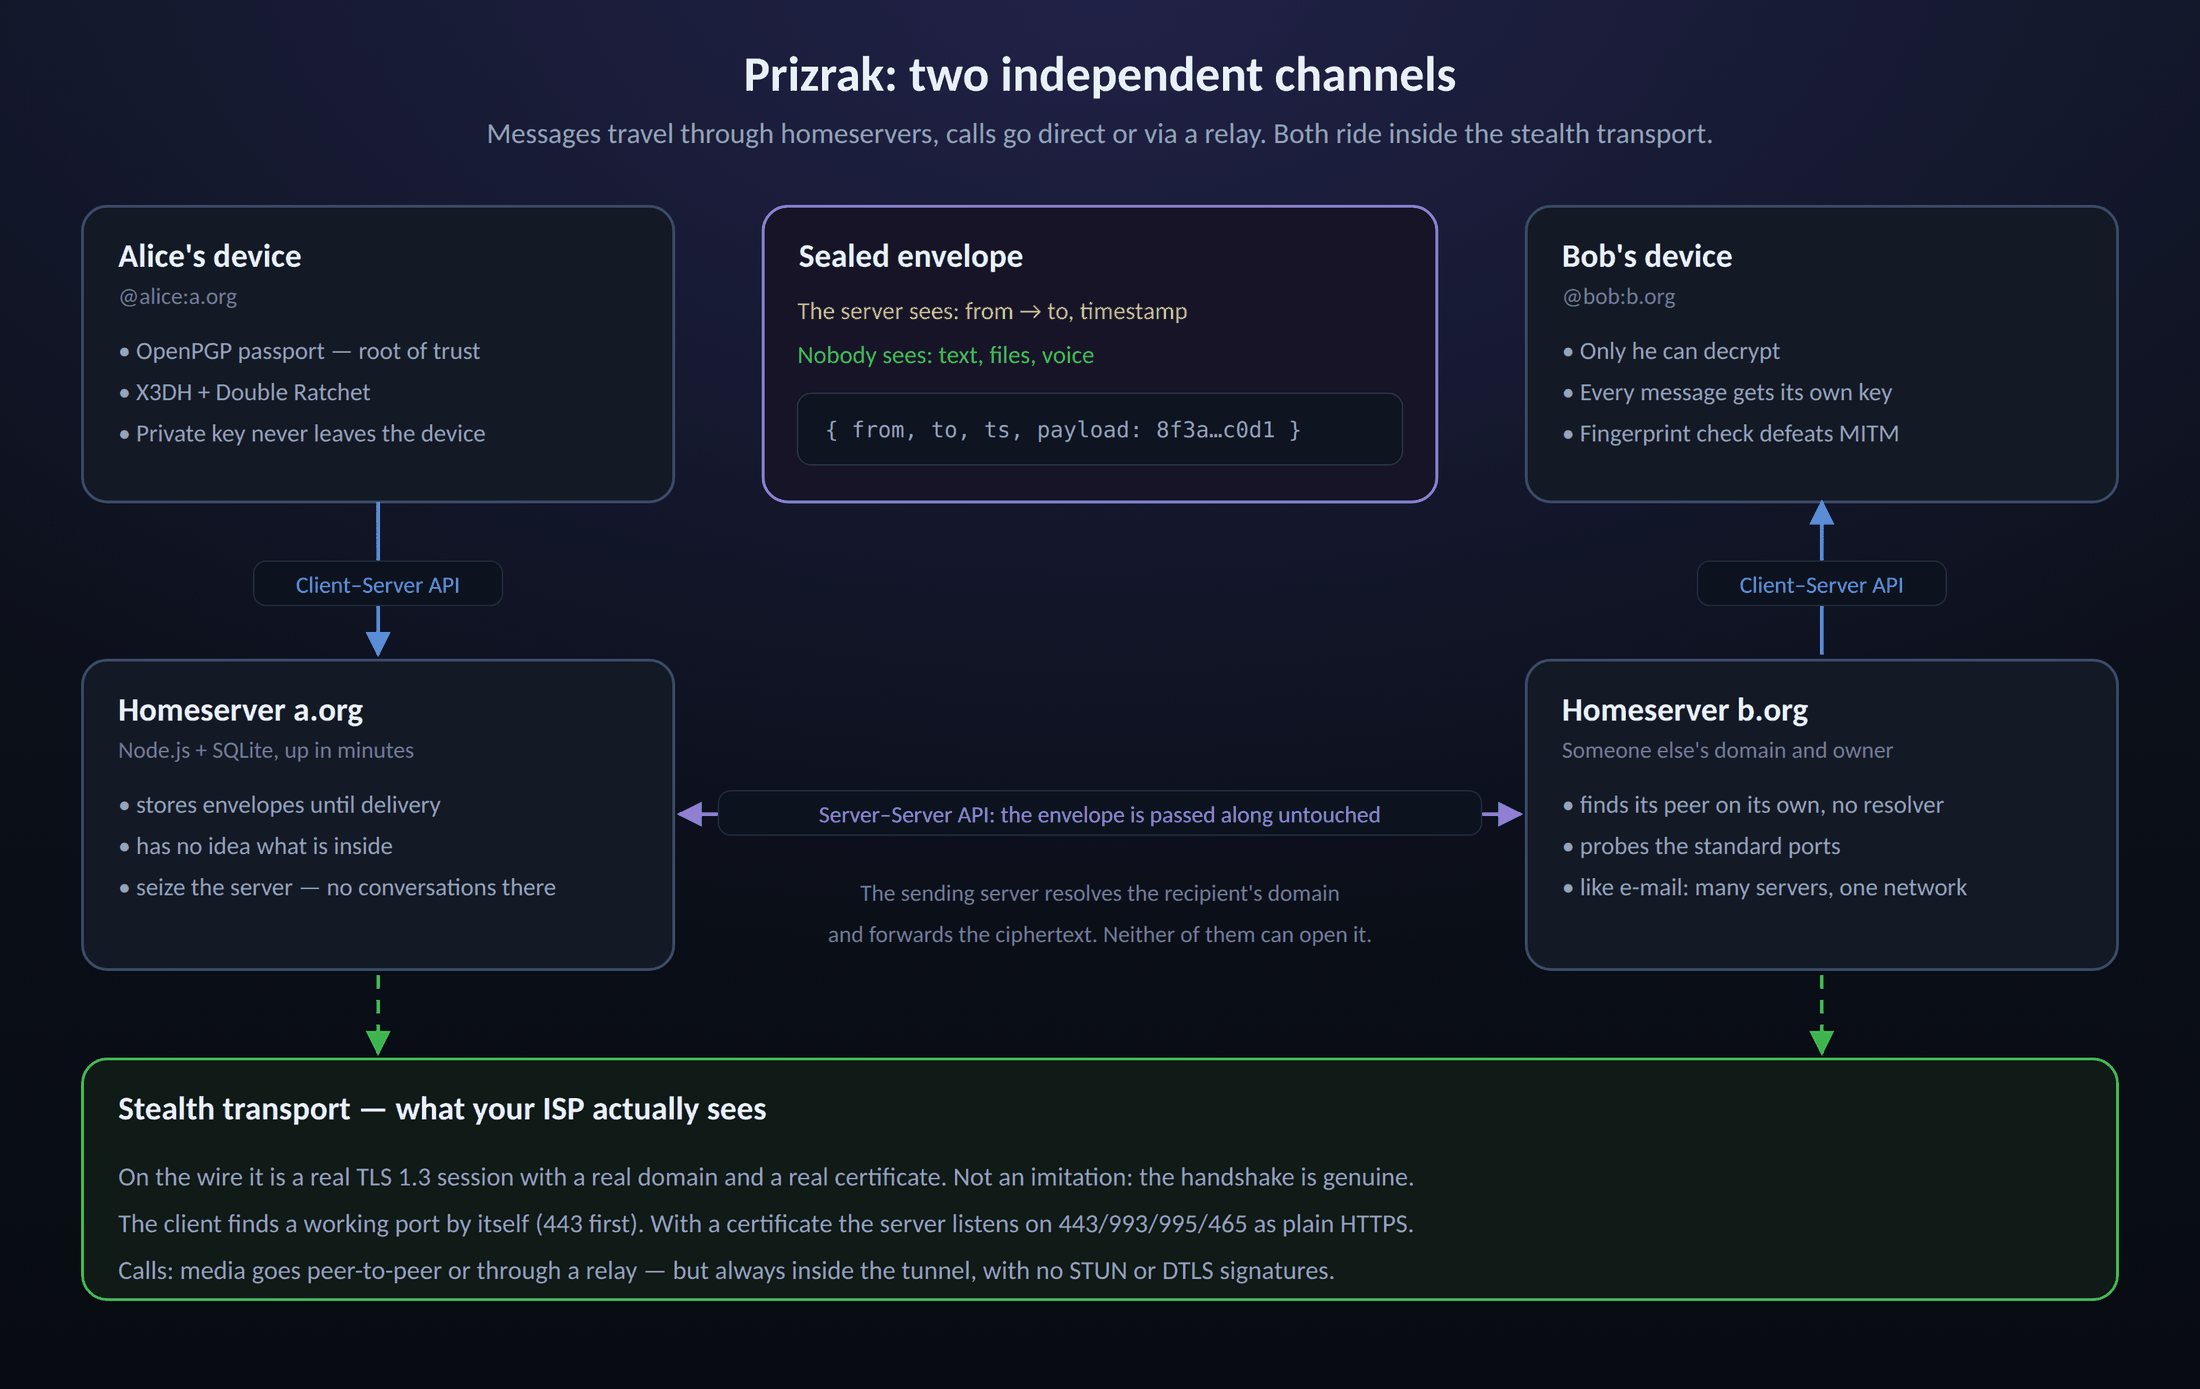Select 'seize the server — no conversations there'
Viewport: 2200px width, 1389px height.
[337, 887]
